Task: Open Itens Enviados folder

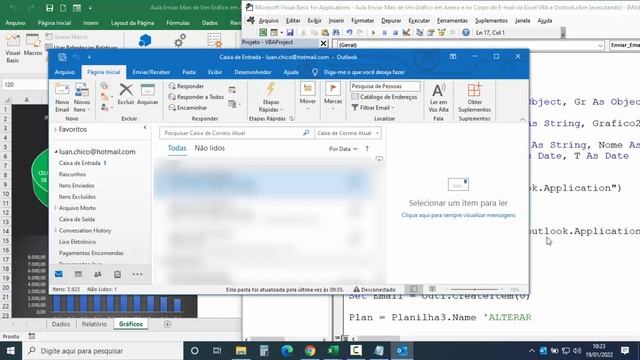Action: coord(76,186)
